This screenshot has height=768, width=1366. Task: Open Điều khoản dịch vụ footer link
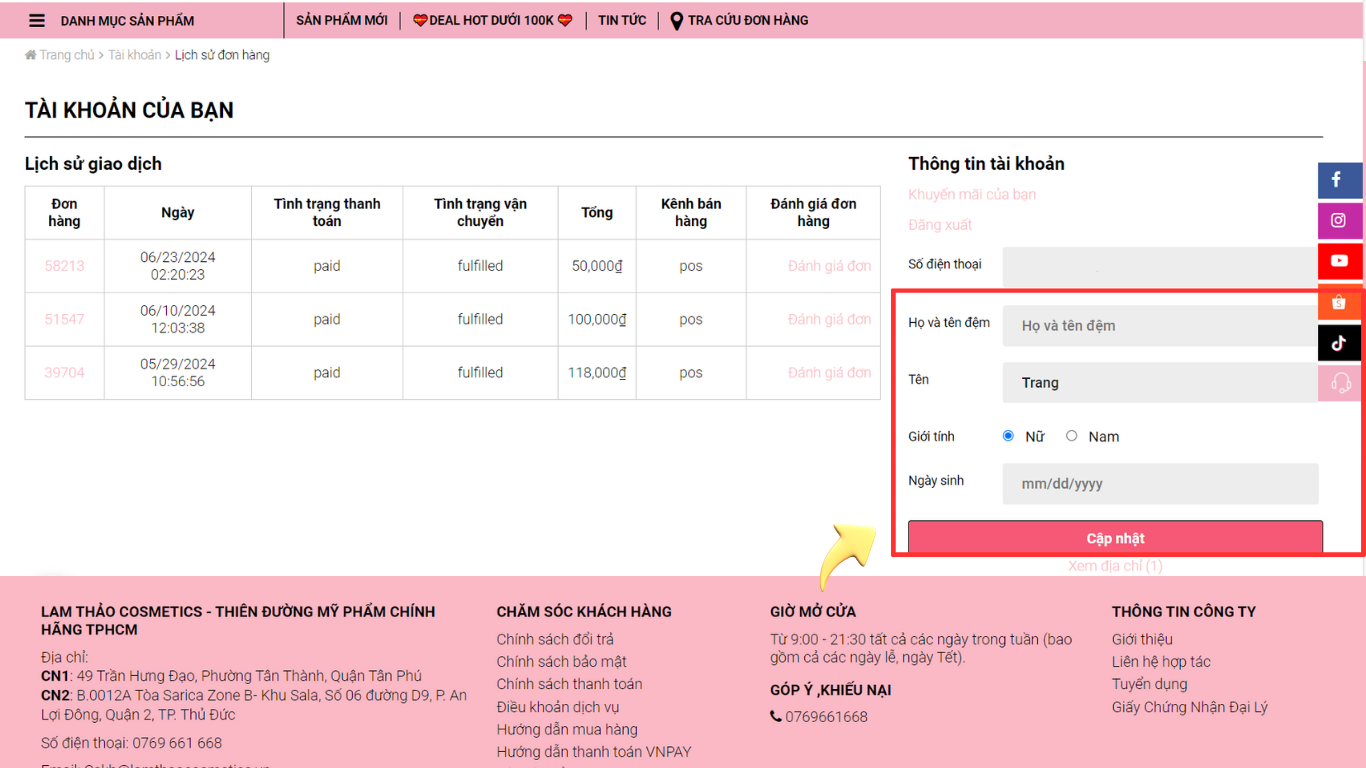558,707
